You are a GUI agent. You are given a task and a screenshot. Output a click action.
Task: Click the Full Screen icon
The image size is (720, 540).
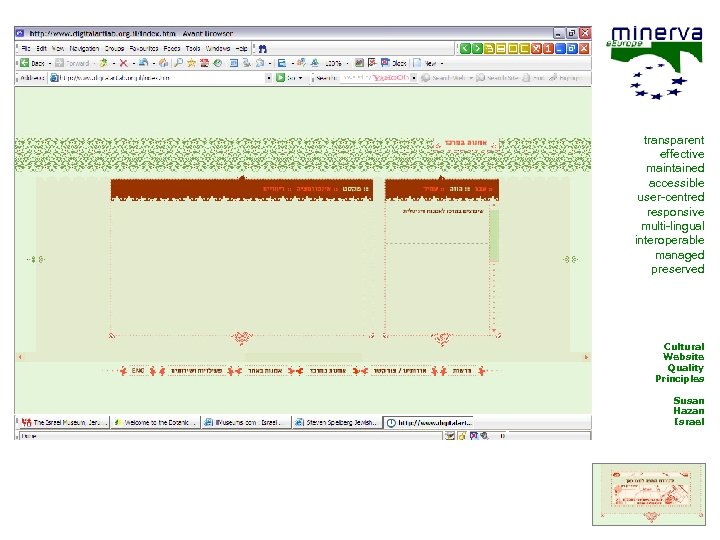234,63
